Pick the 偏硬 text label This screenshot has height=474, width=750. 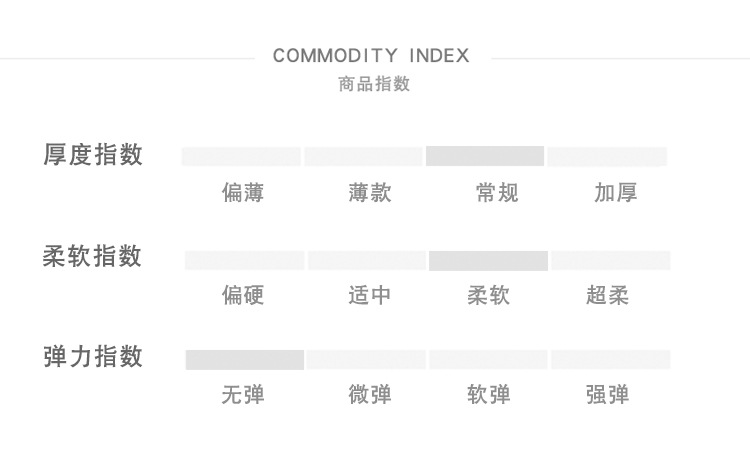click(x=243, y=296)
